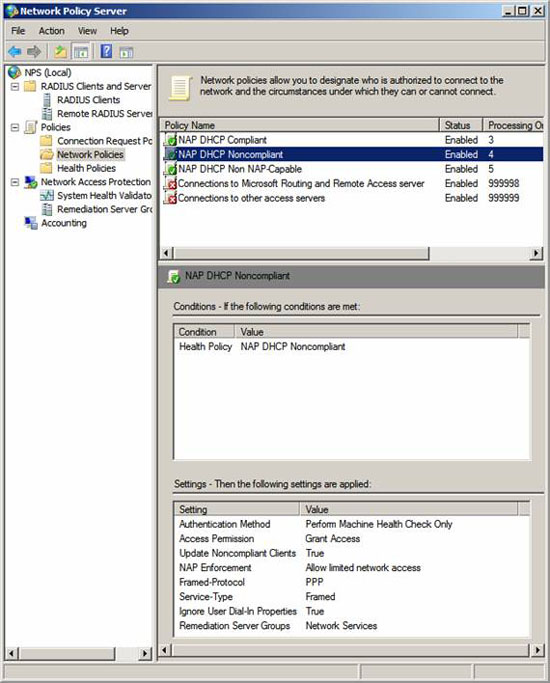This screenshot has width=550, height=683.
Task: Select the Remediation Server Groups setting row
Action: (x=352, y=626)
